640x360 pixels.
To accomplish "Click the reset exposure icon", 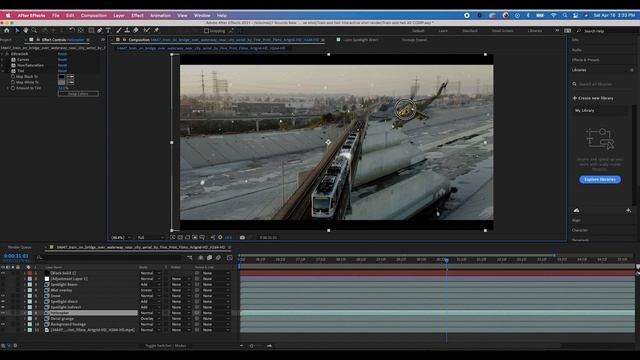I will coord(220,237).
